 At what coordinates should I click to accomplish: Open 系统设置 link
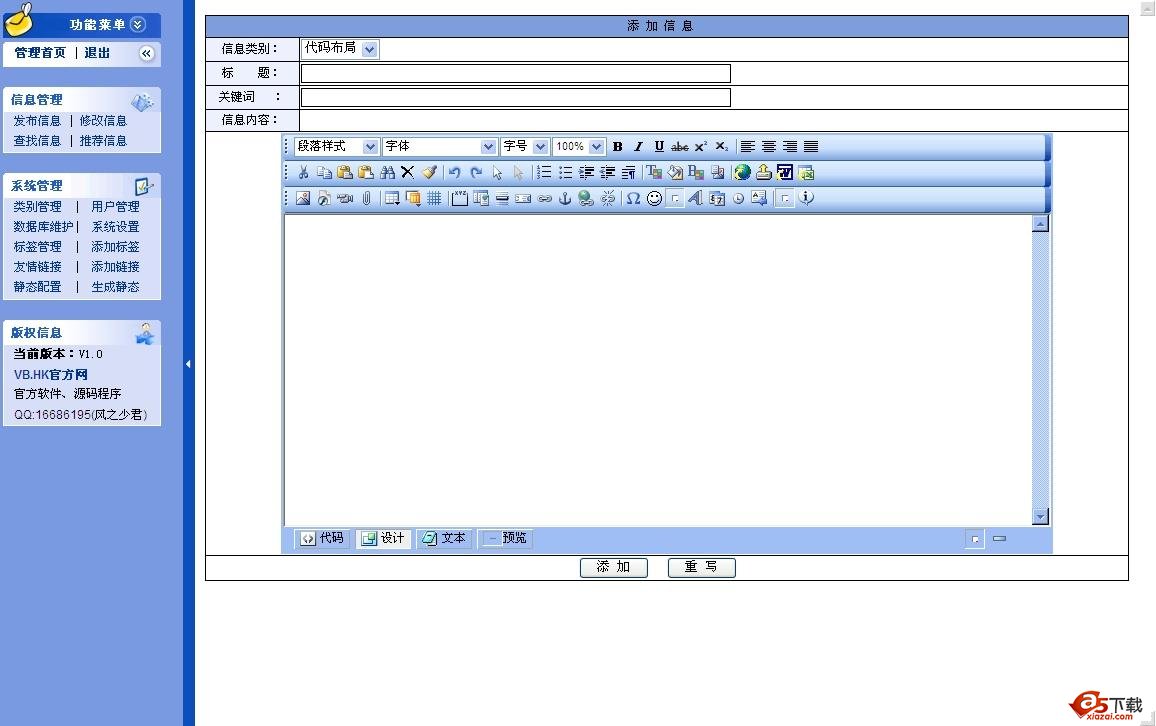[x=115, y=227]
